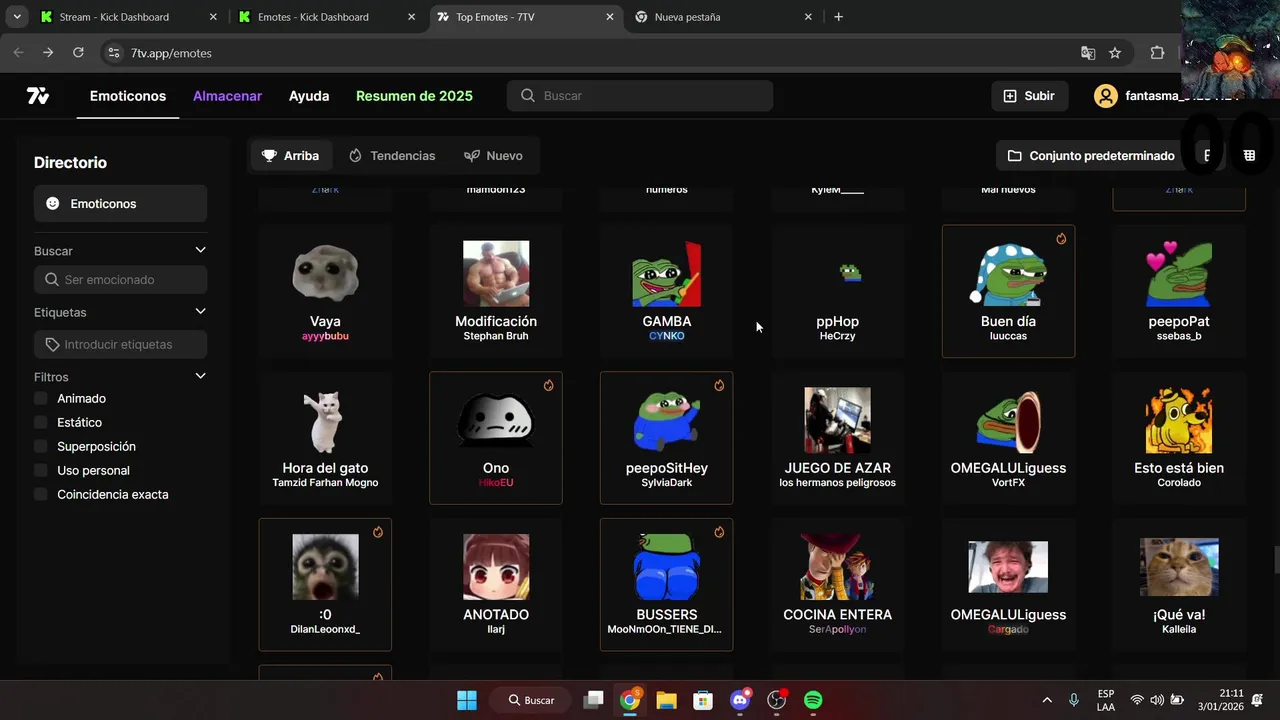Open Resumen de 2025 link
The image size is (1280, 720).
pyautogui.click(x=414, y=96)
